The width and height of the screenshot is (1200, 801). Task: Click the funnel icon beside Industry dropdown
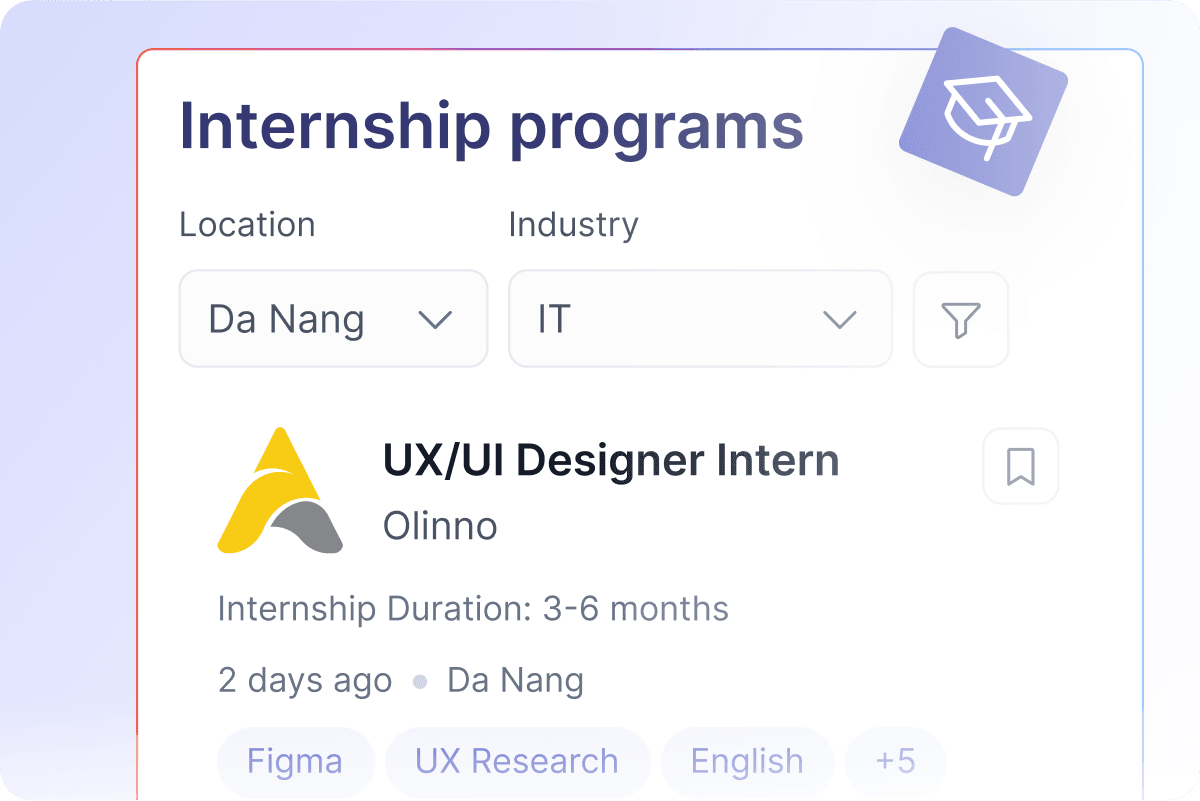point(960,319)
